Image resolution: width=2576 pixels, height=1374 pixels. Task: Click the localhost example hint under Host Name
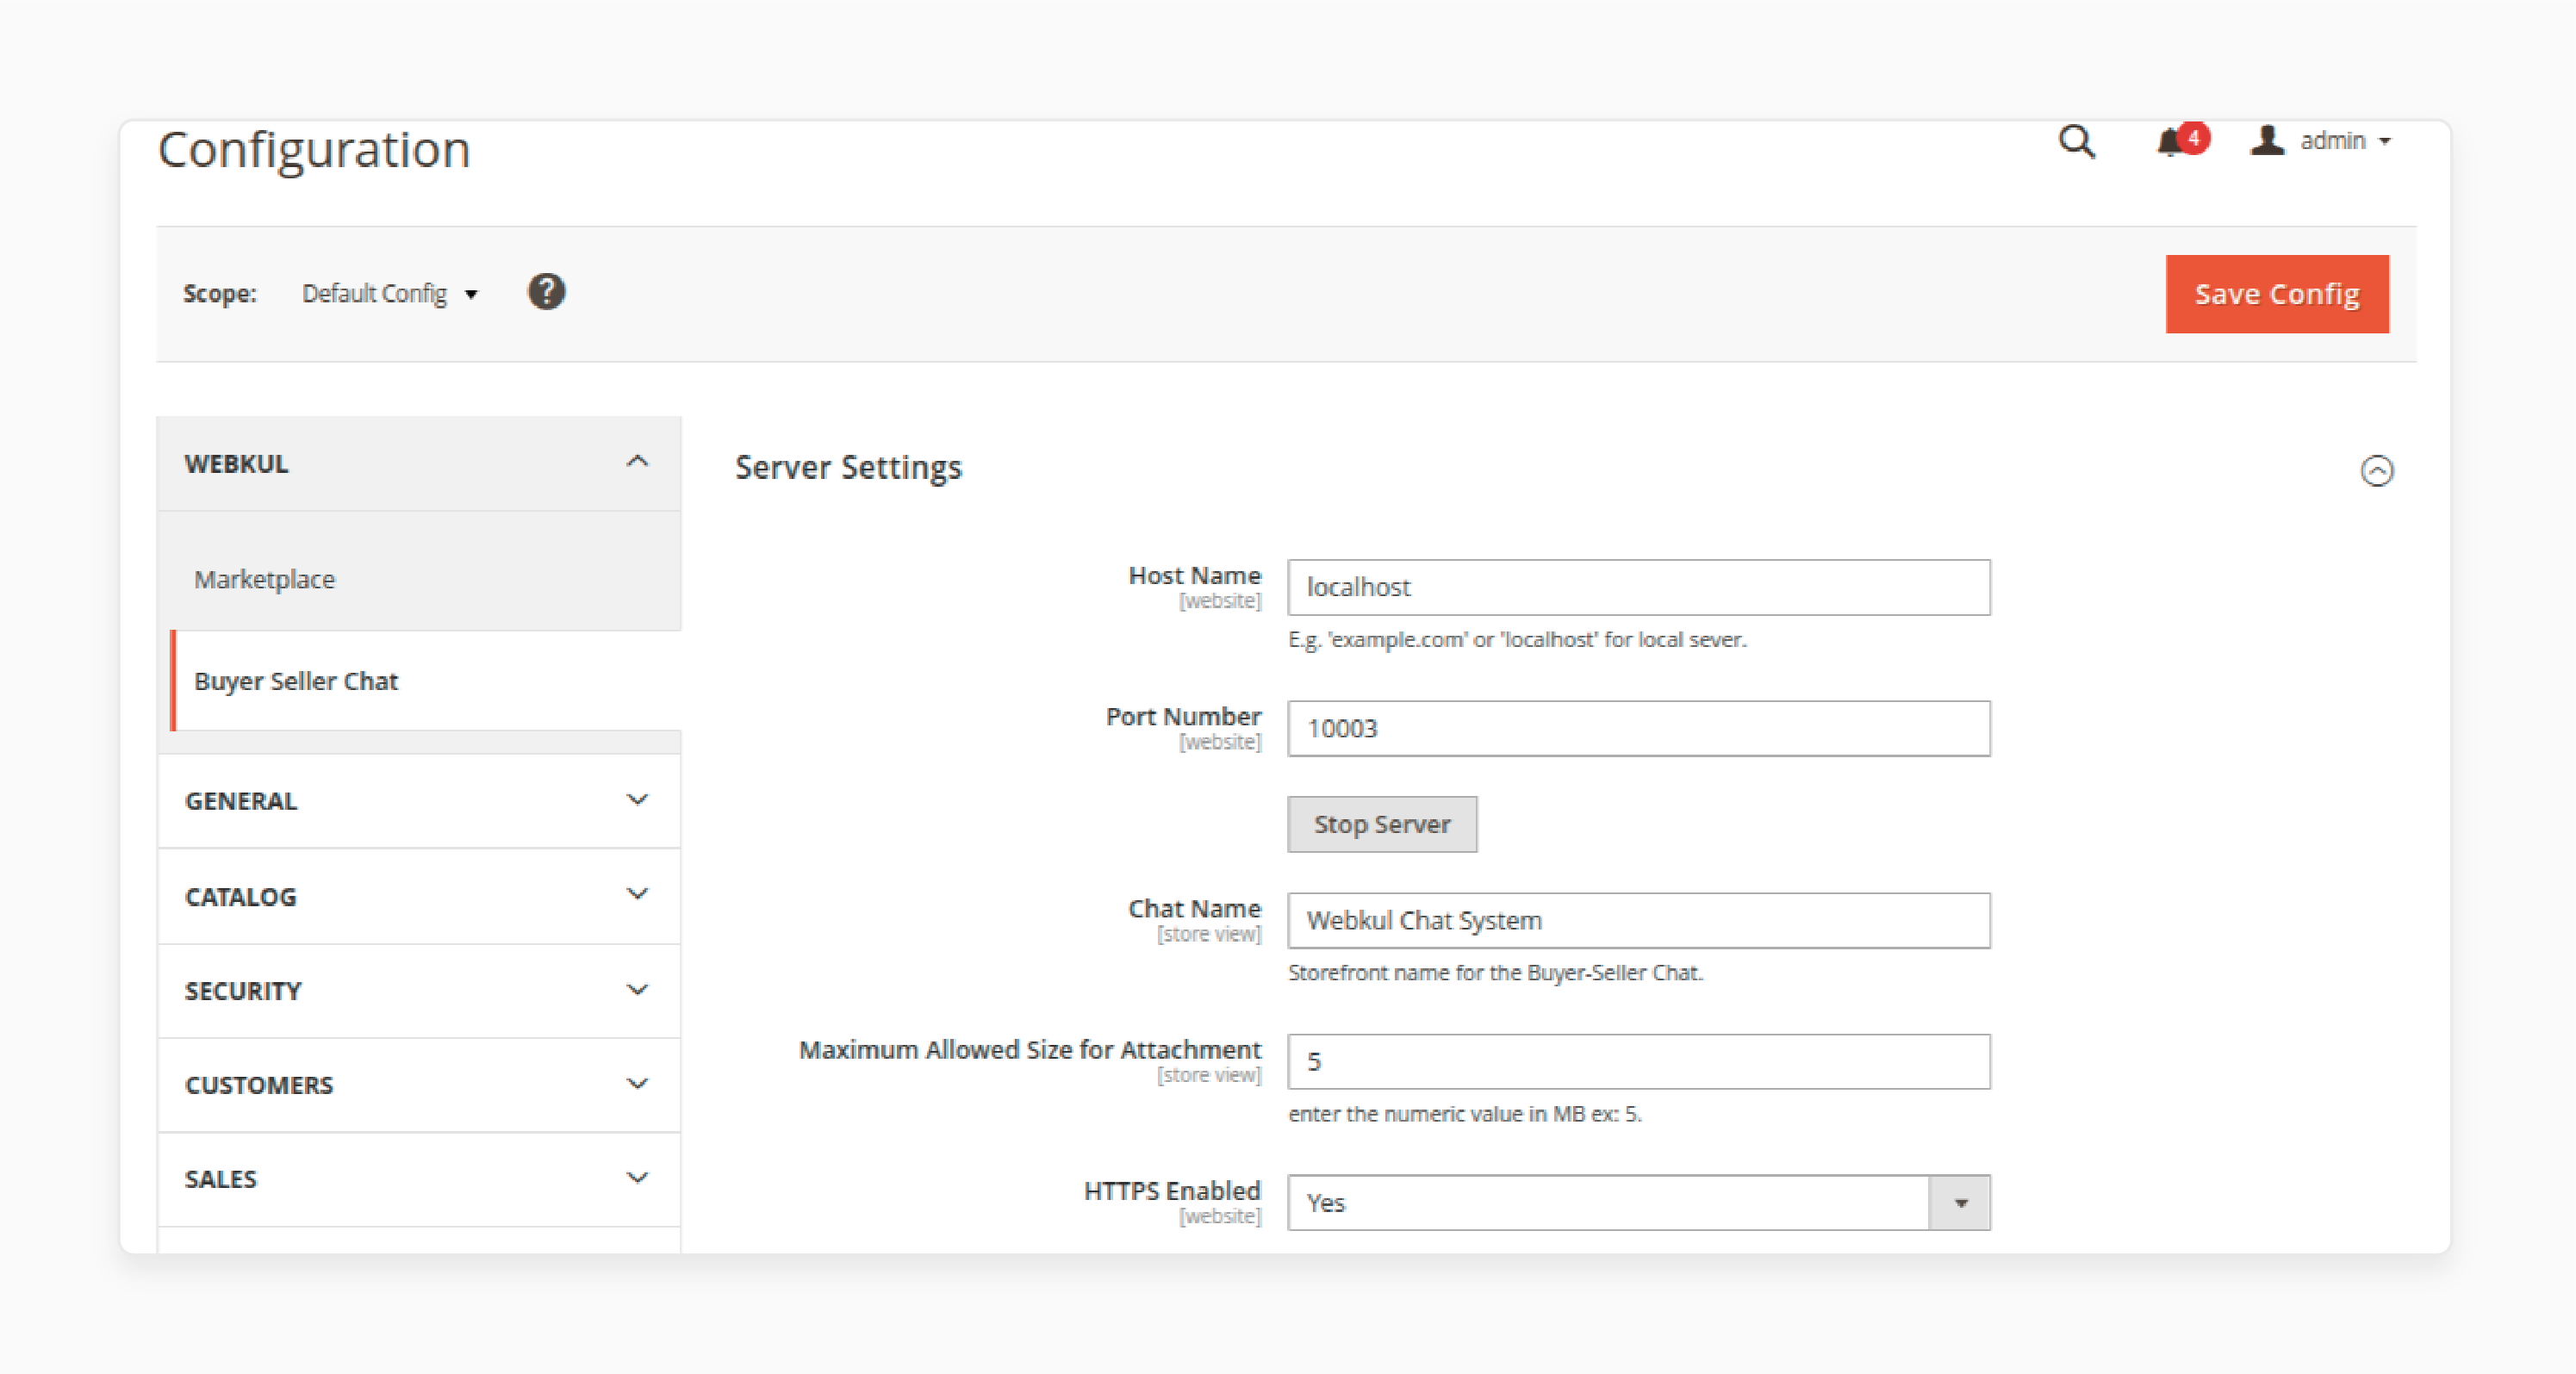(1517, 639)
